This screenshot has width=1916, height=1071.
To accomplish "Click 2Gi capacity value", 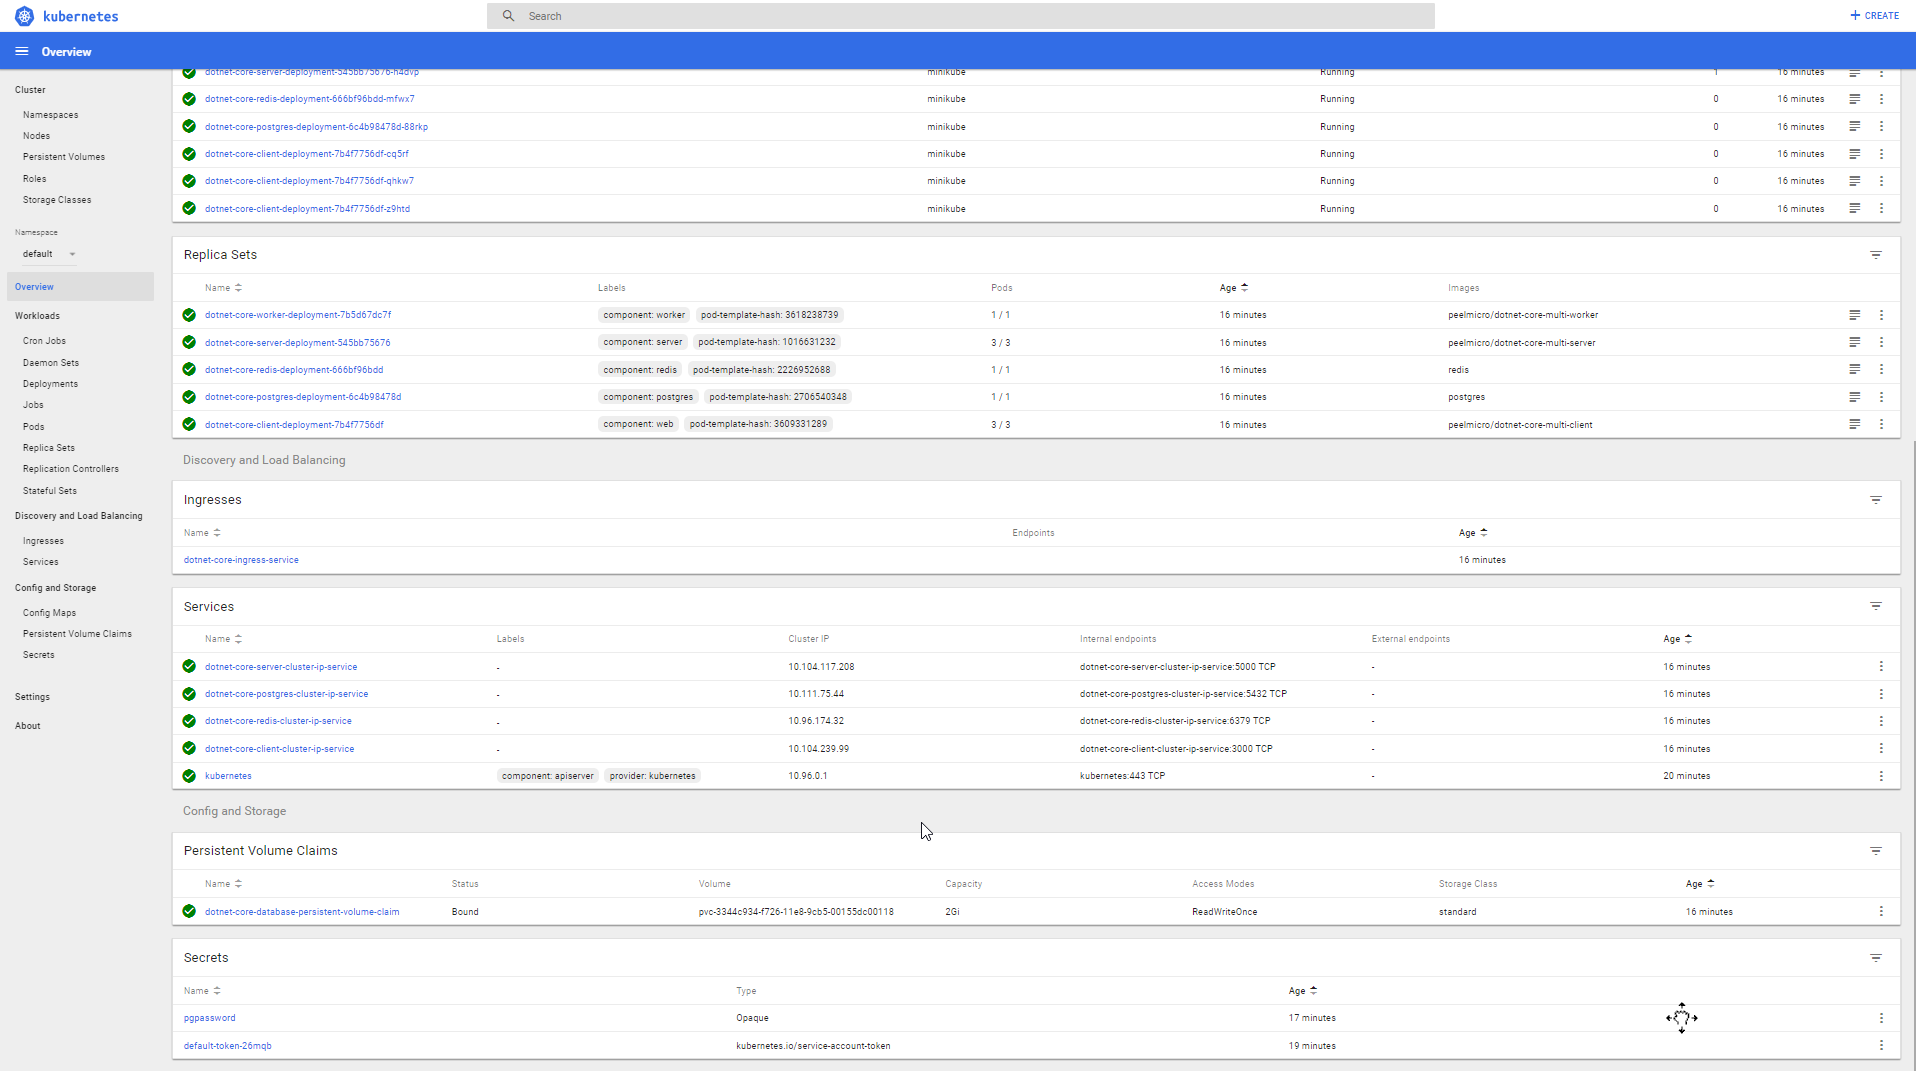I will click(x=952, y=912).
